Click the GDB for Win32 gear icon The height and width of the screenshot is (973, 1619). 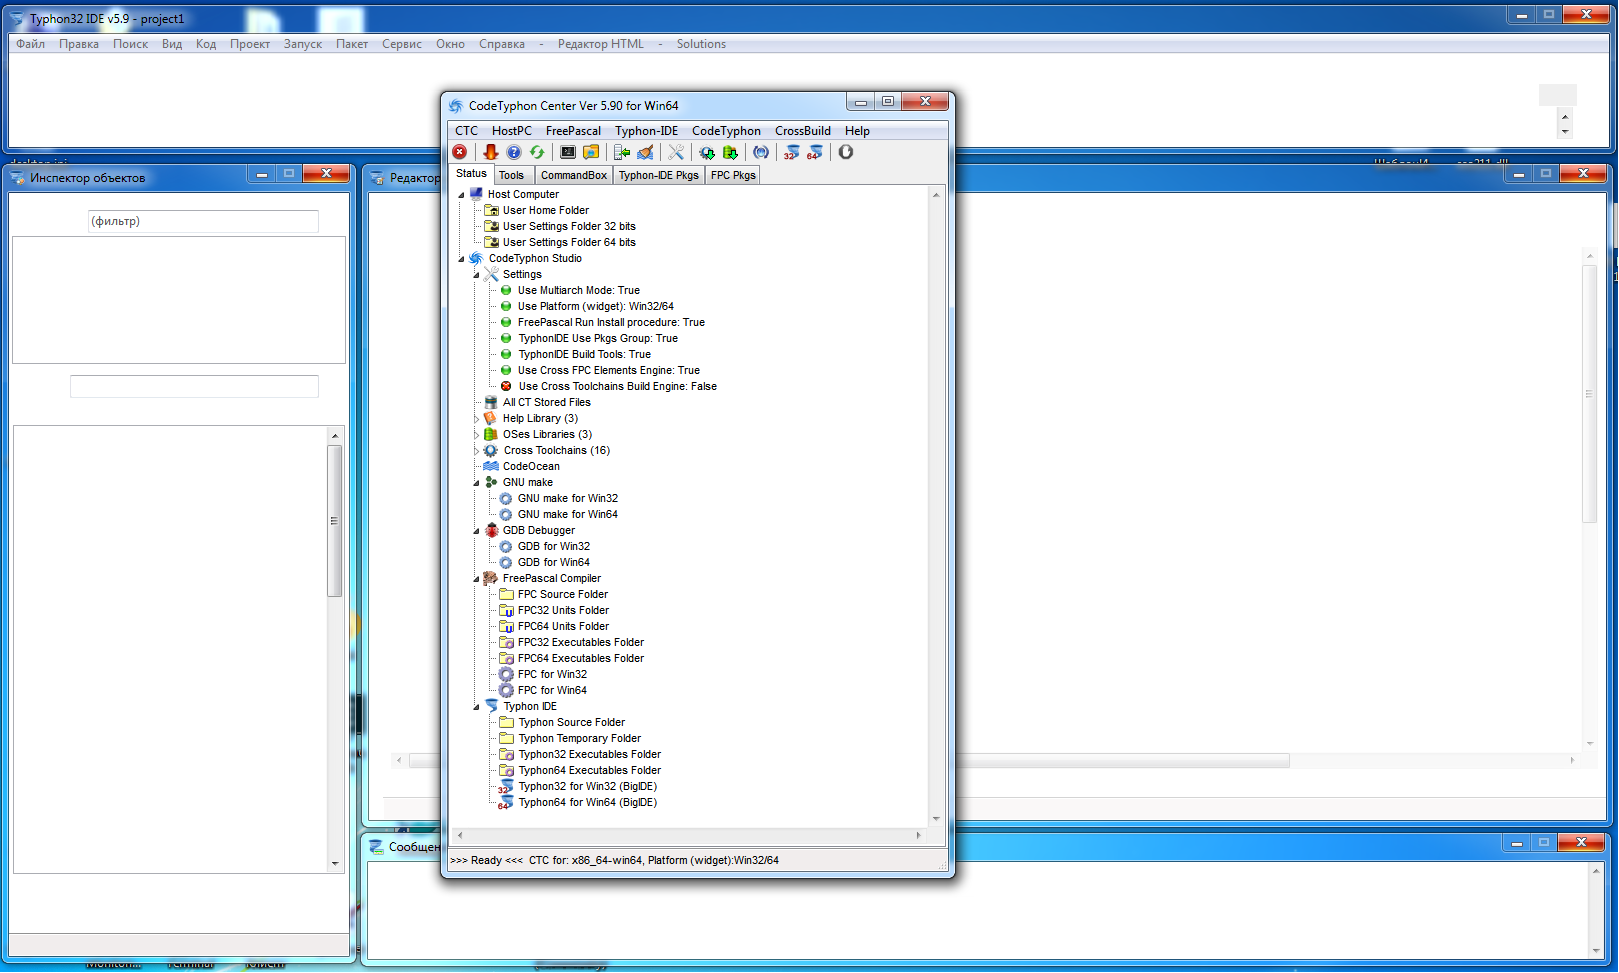(506, 546)
